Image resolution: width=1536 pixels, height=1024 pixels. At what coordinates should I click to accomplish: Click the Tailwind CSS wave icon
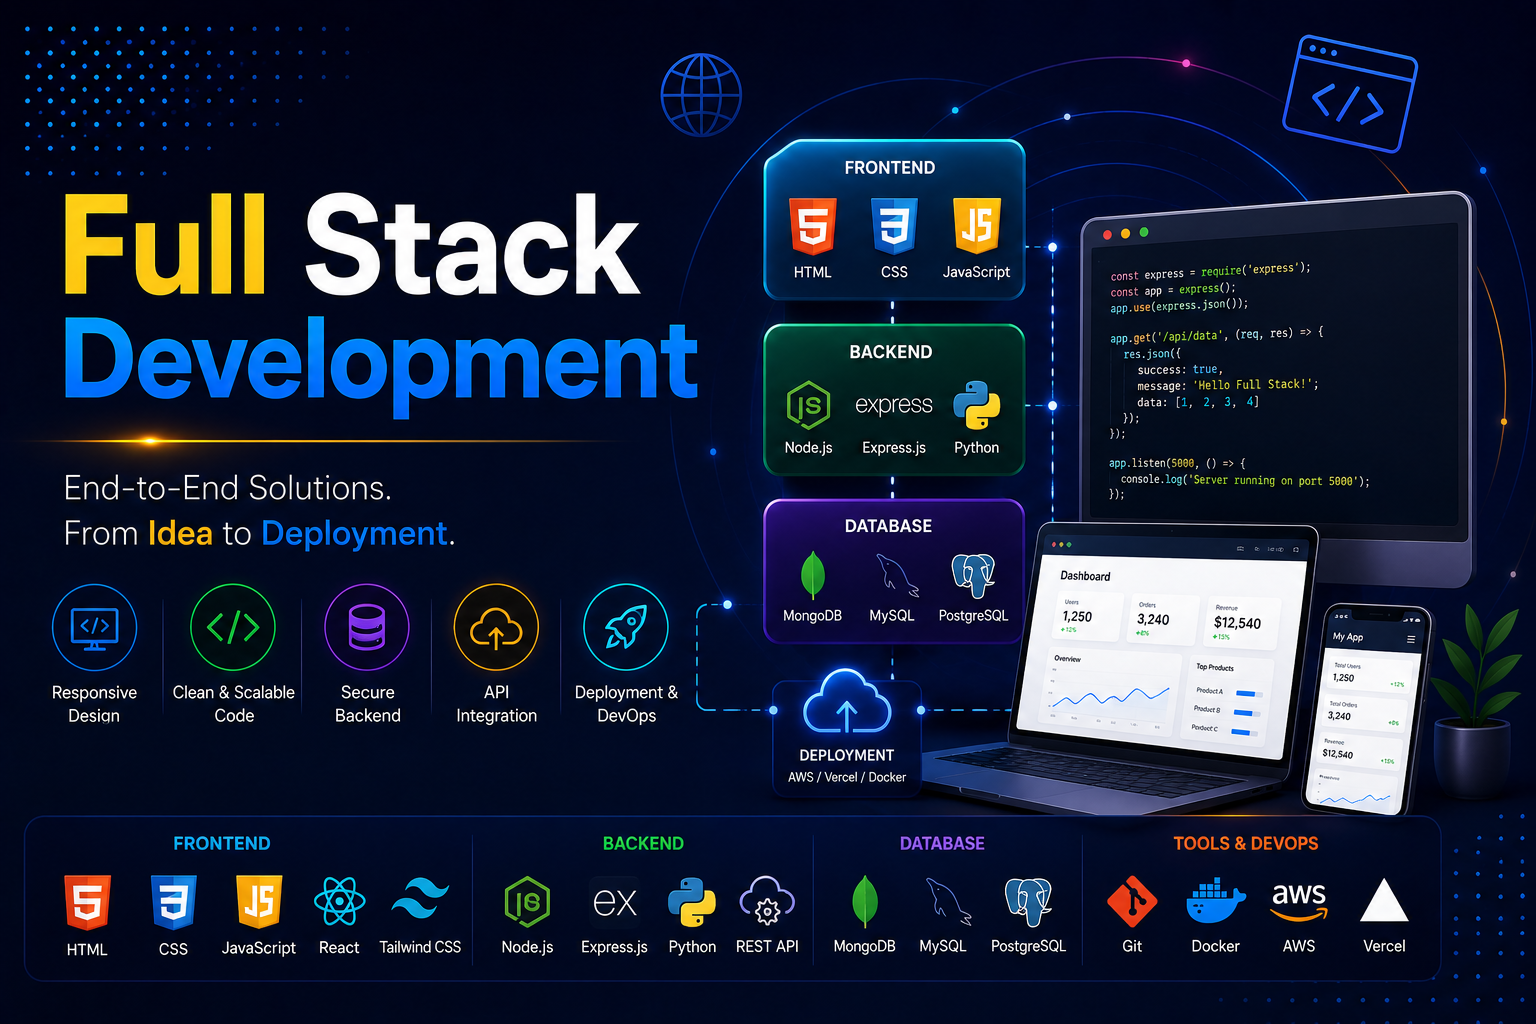420,899
